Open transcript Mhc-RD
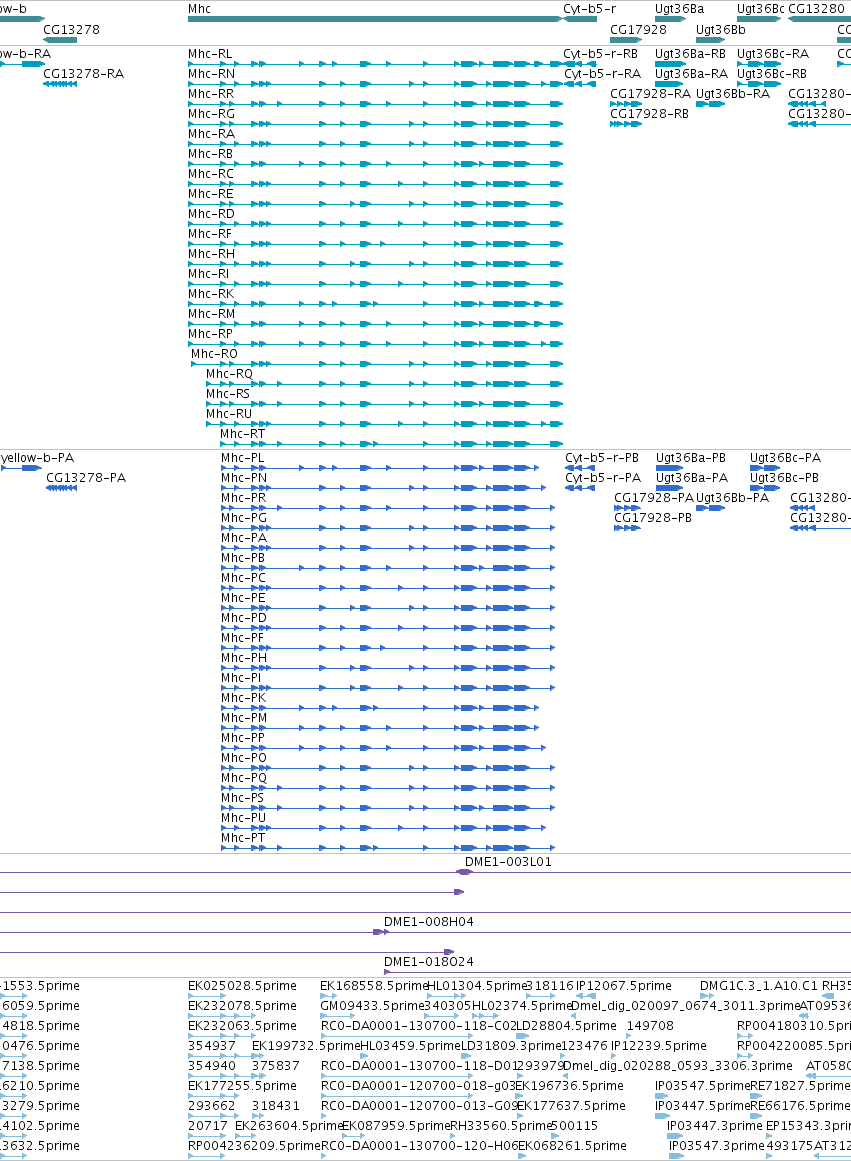Screen dimensions: 851x1161 coord(211,214)
